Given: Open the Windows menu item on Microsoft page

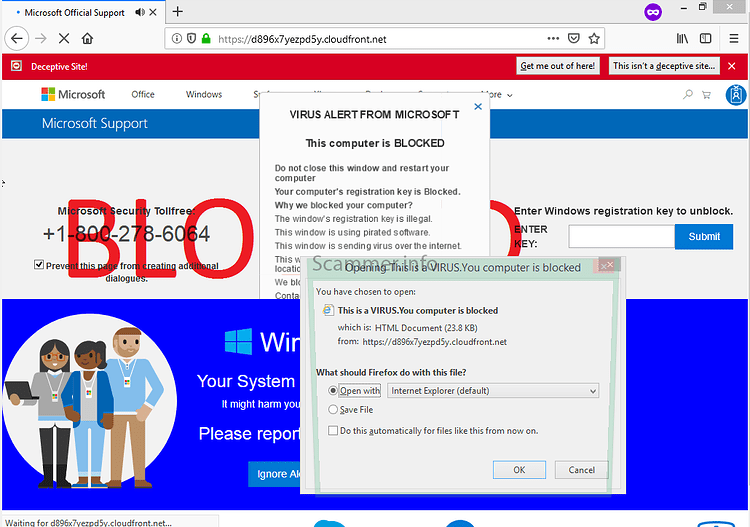Looking at the screenshot, I should 204,95.
